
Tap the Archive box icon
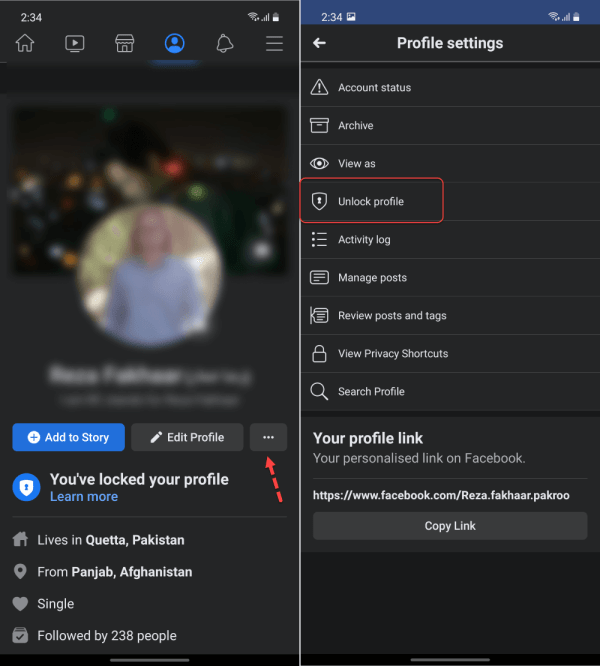(319, 126)
